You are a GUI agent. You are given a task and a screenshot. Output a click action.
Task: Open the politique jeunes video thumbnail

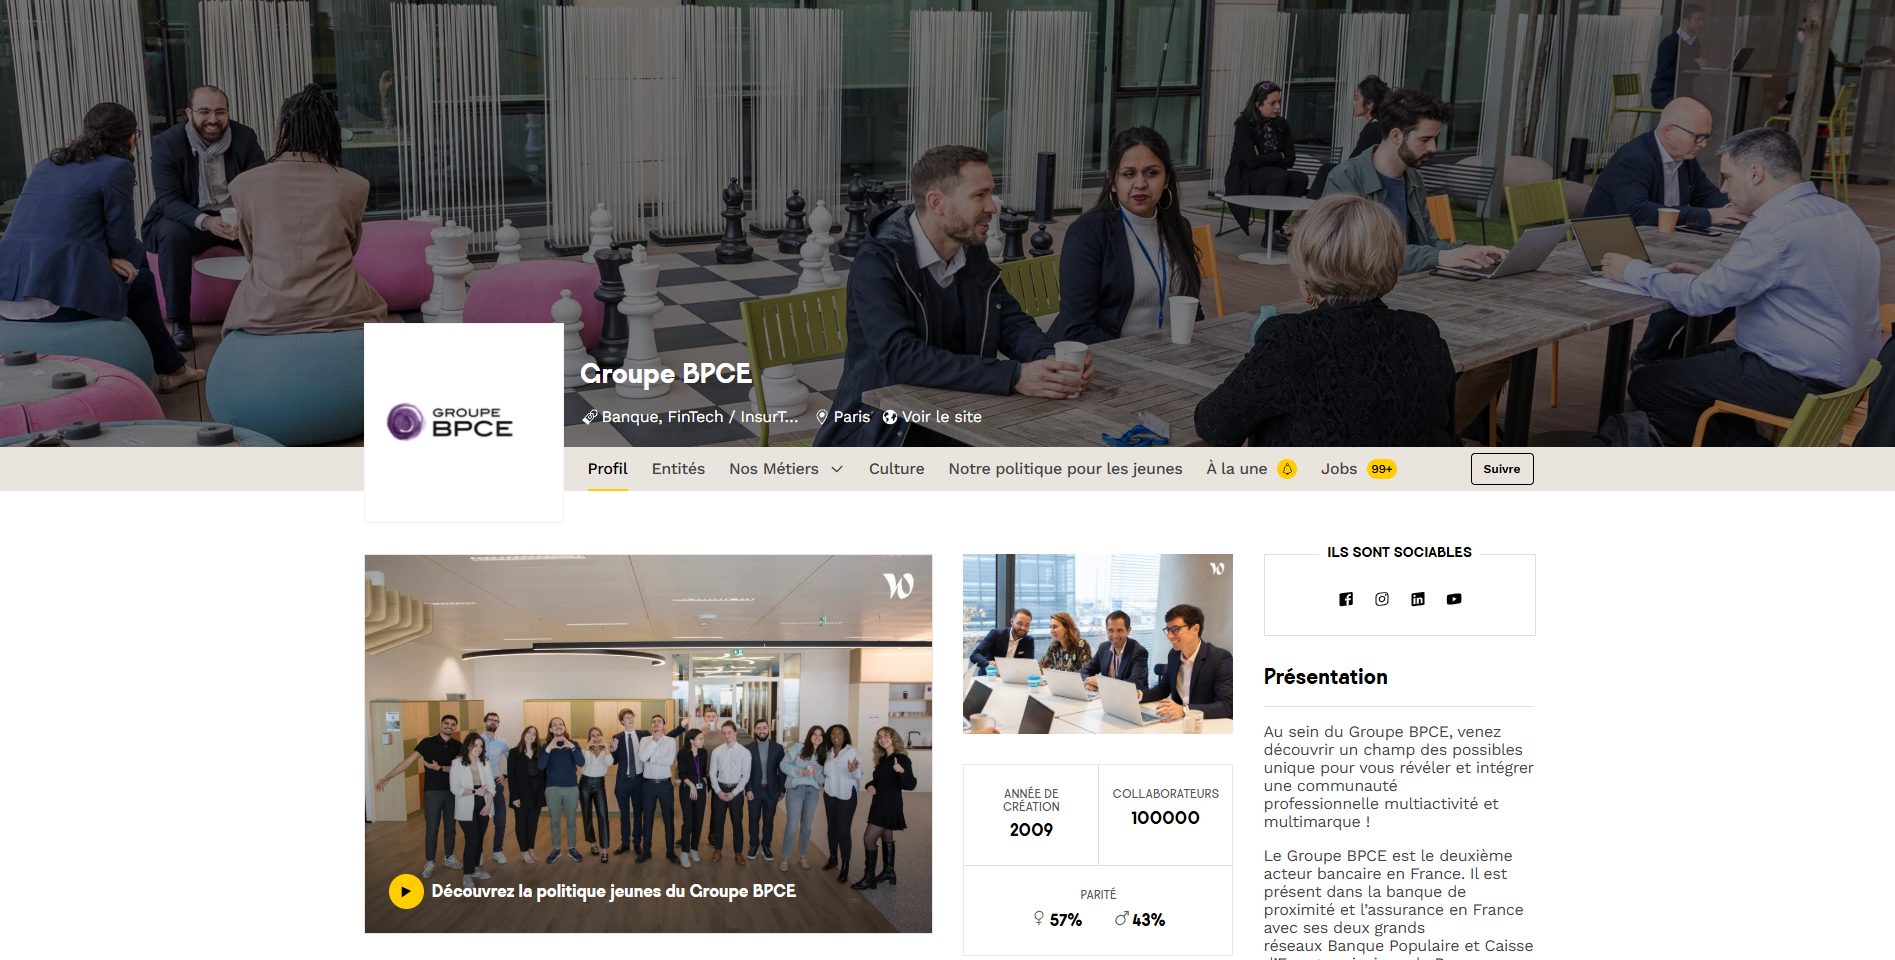(x=648, y=744)
